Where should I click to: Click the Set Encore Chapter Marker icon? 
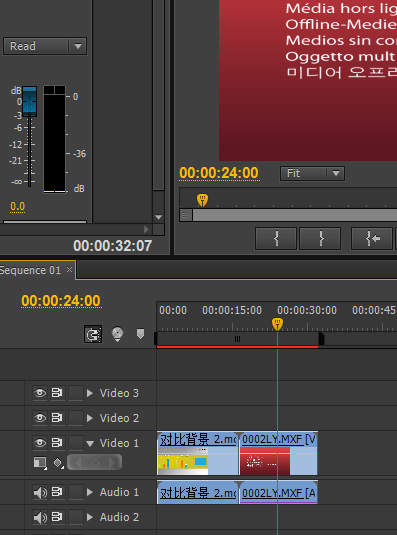pyautogui.click(x=117, y=334)
